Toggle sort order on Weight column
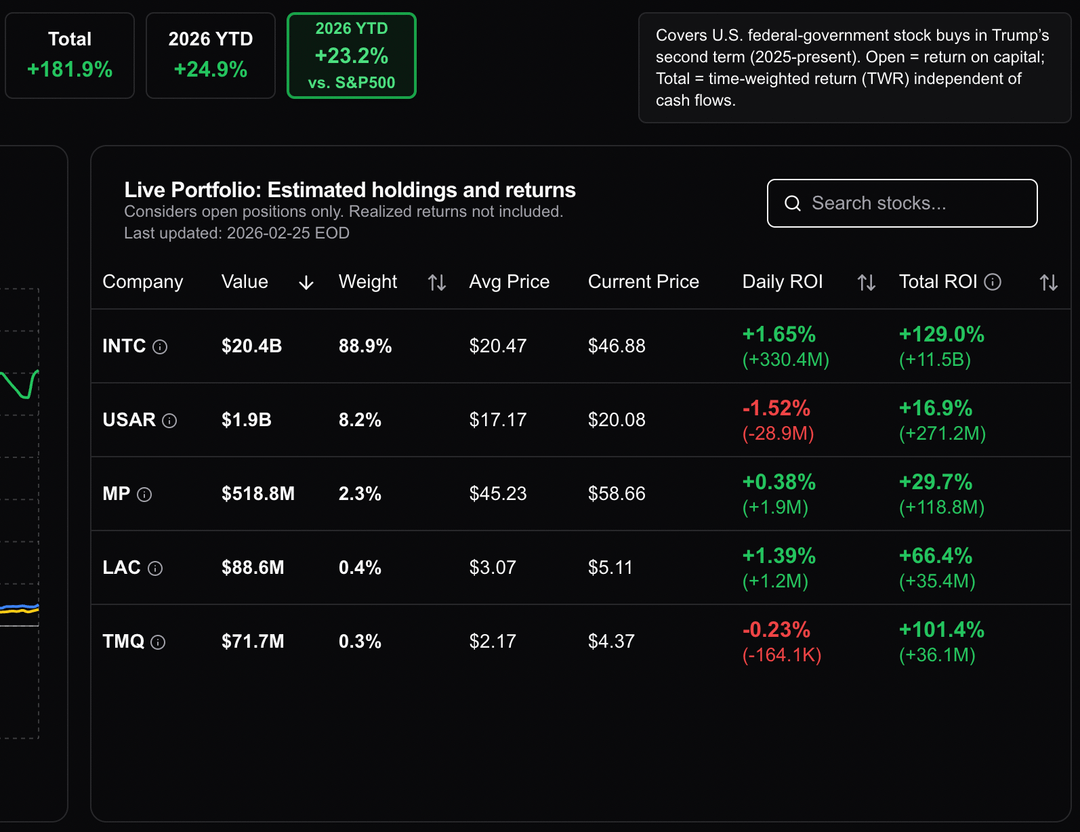Screen dimensions: 1080x832 437,283
